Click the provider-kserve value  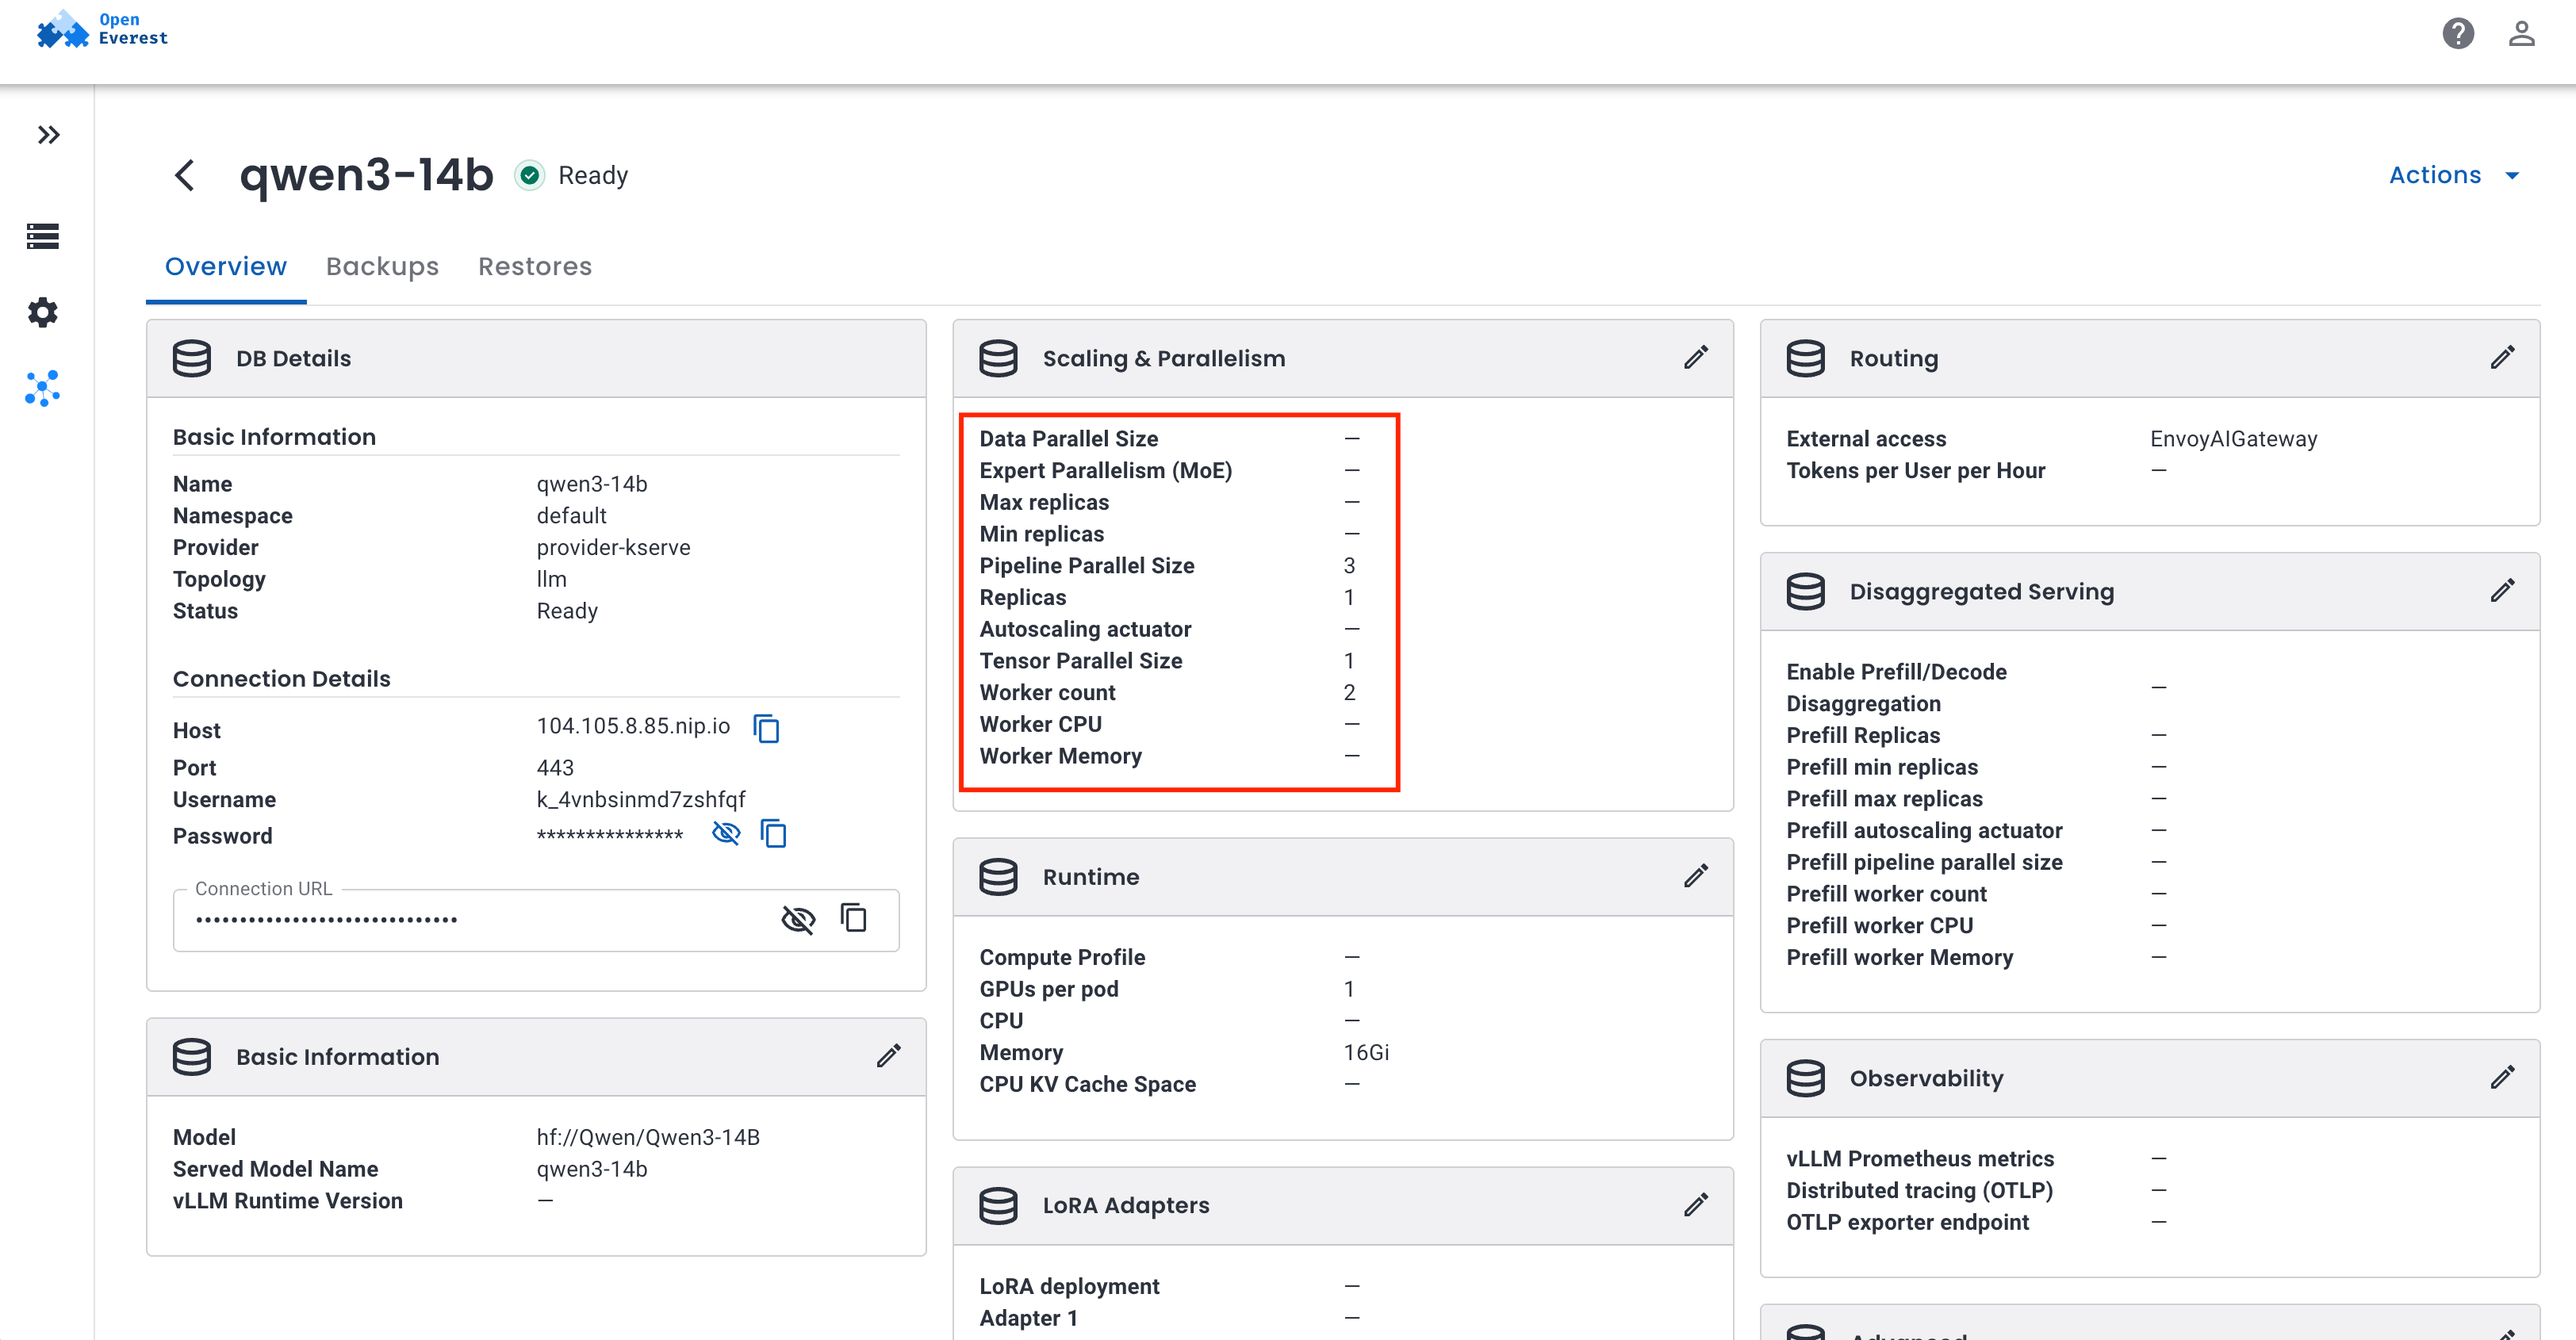(x=613, y=547)
